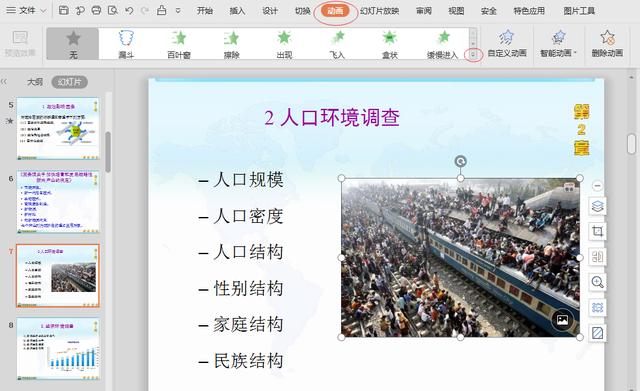The image size is (640, 391).
Task: Click the image replace icon on picture
Action: pos(562,320)
